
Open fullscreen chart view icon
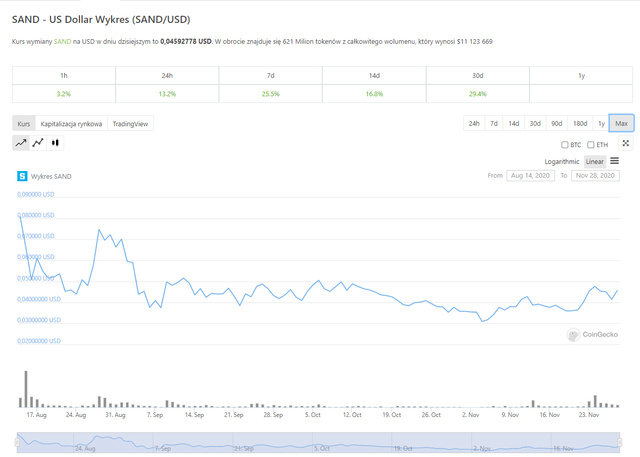tap(626, 143)
